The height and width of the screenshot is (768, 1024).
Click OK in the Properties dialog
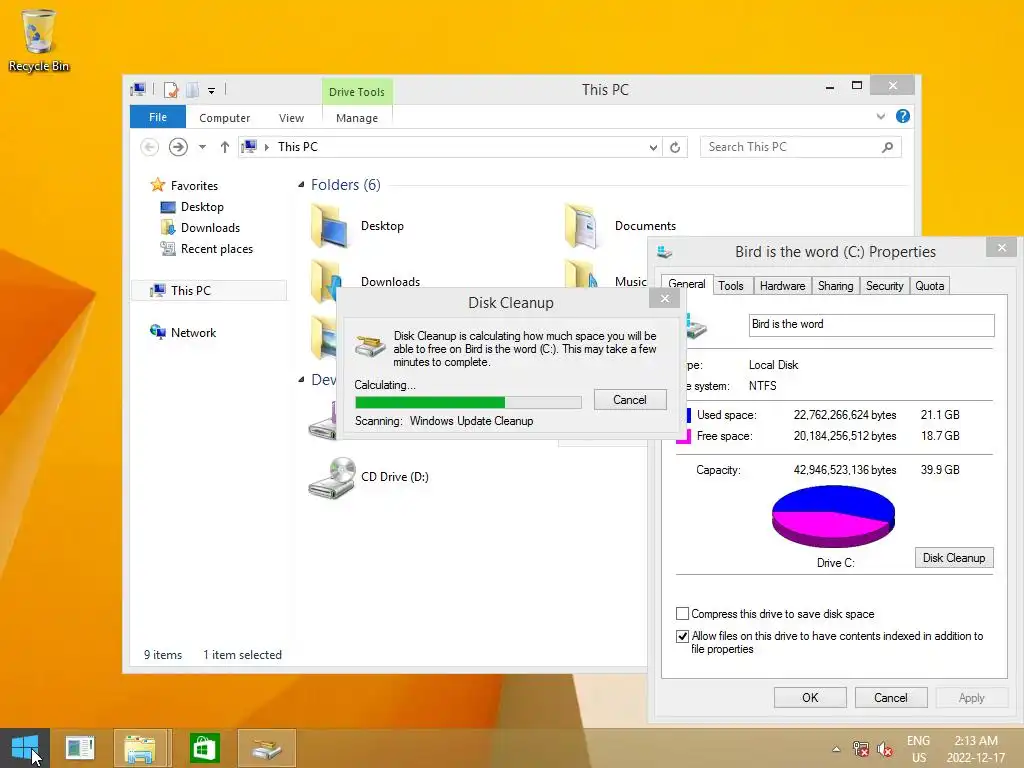coord(810,697)
